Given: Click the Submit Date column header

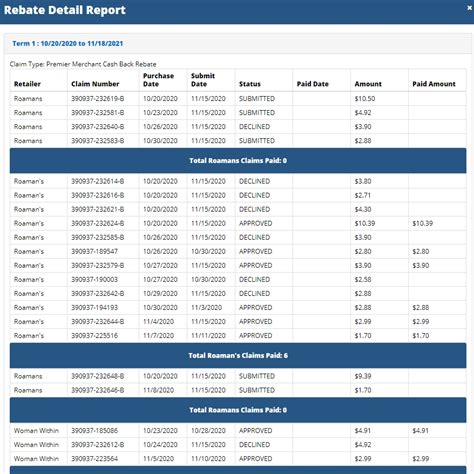Looking at the screenshot, I should (x=203, y=80).
